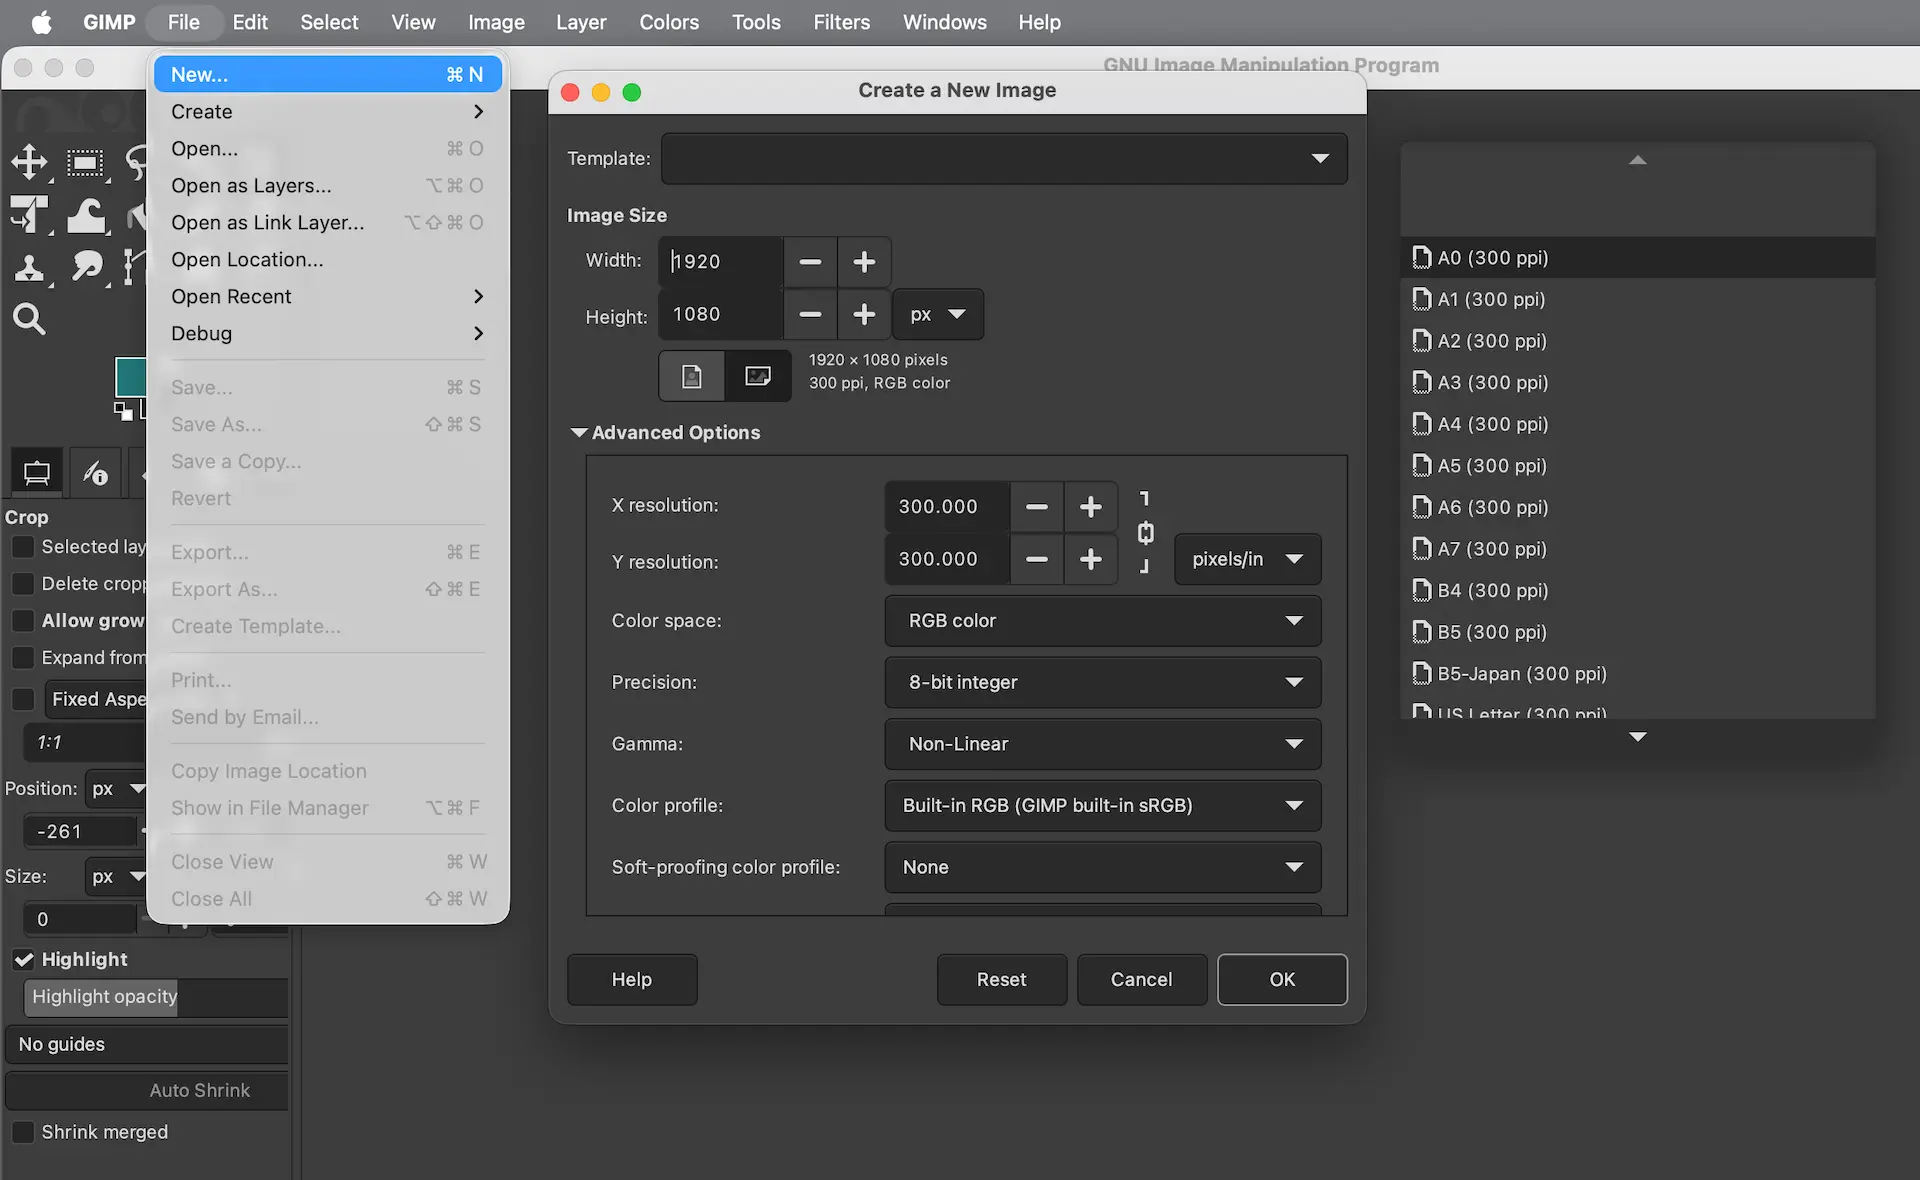This screenshot has width=1920, height=1180.
Task: Open the Create submenu
Action: (328, 111)
